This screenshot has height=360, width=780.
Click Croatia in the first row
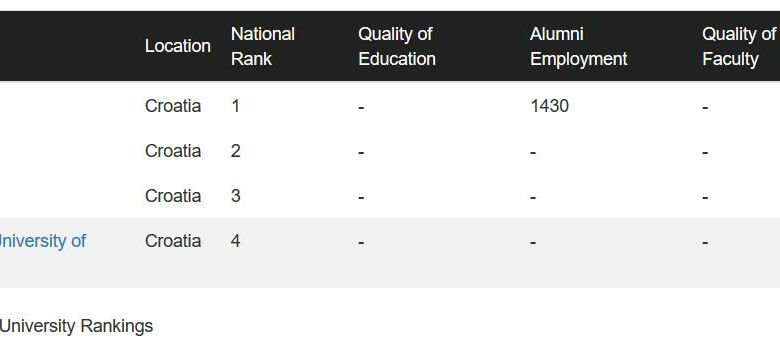173,106
